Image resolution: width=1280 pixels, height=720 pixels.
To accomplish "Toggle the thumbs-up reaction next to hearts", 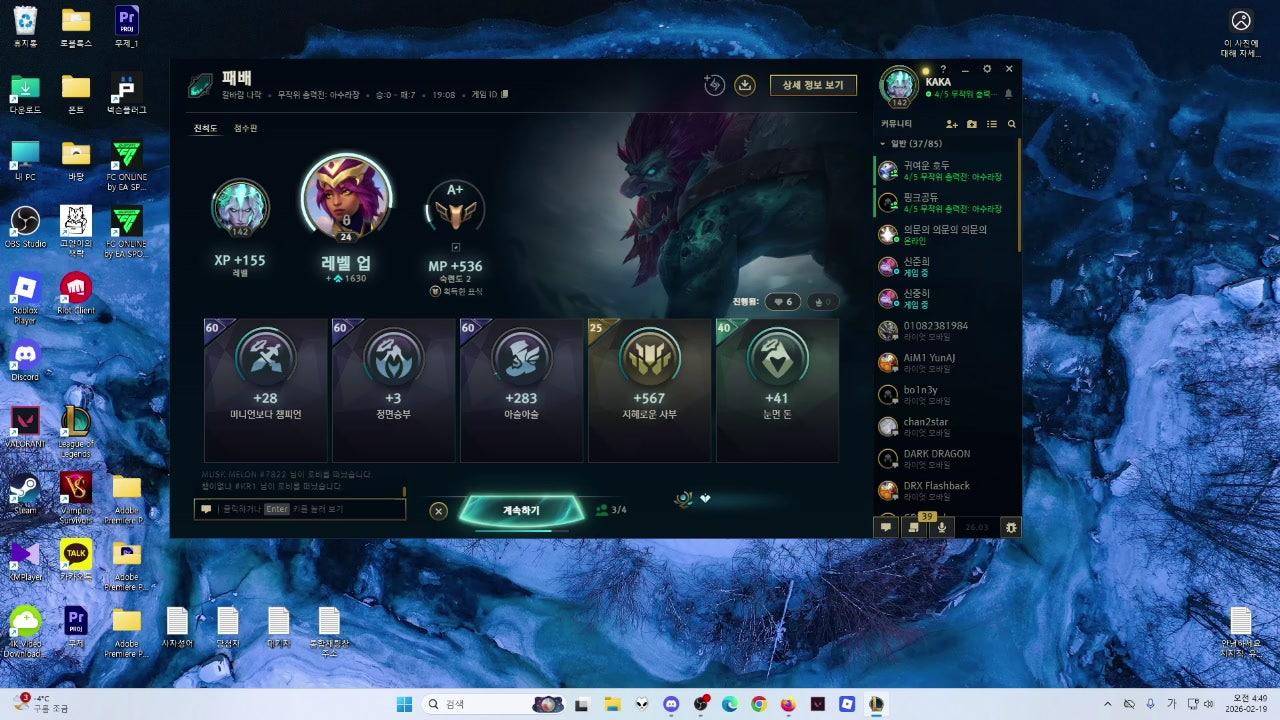I will click(x=820, y=301).
